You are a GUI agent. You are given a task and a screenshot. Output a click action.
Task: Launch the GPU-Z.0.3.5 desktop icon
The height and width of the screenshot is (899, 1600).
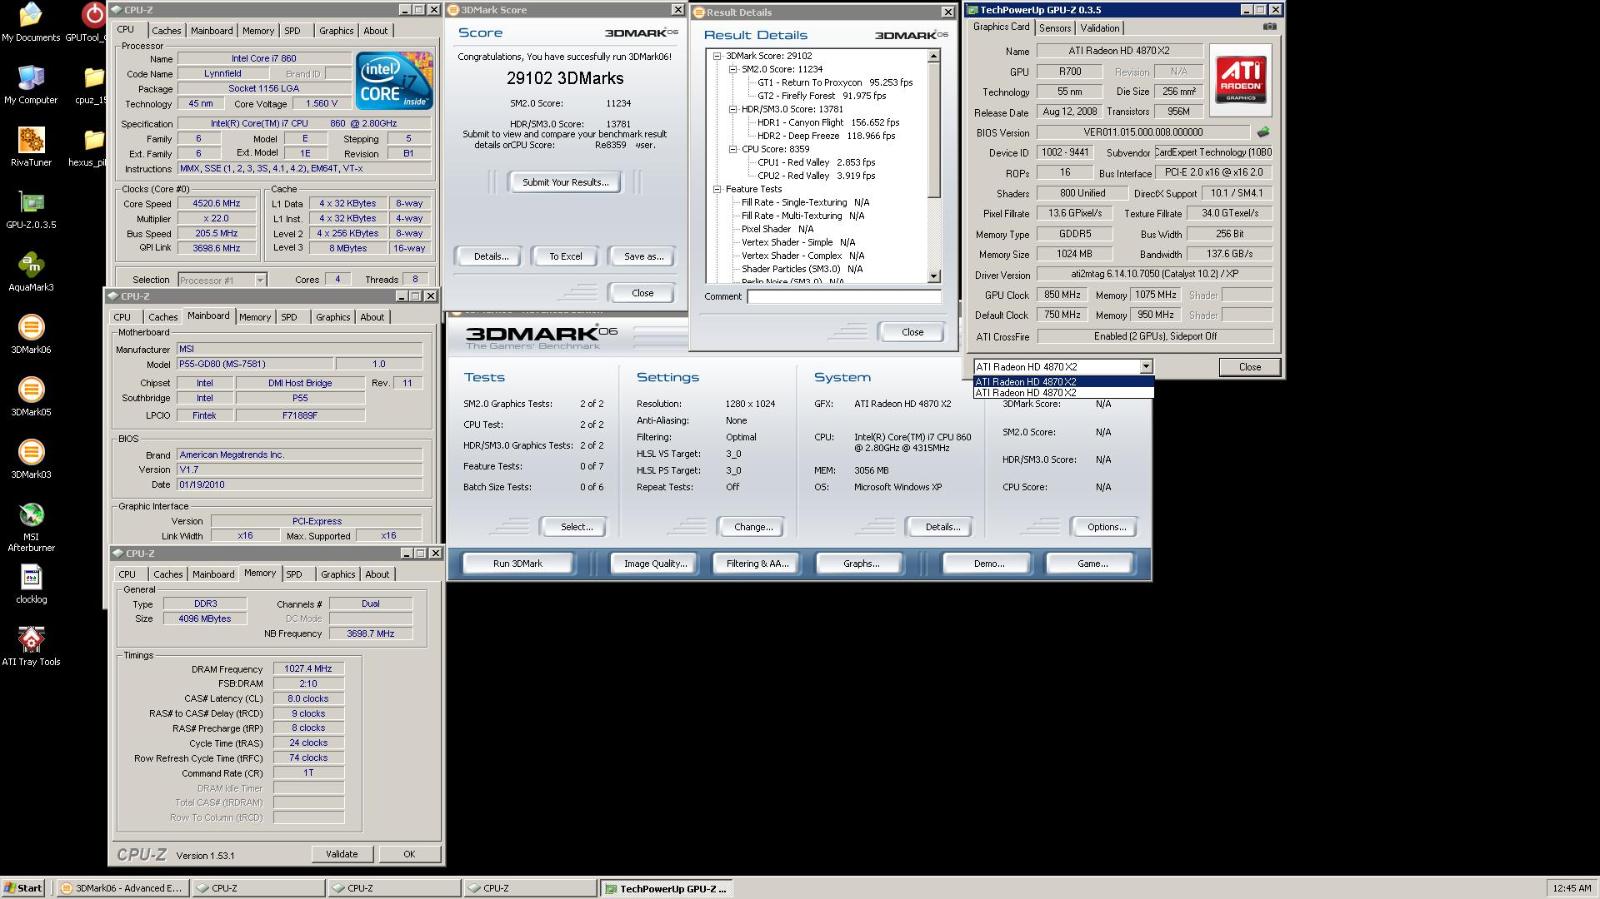[31, 208]
